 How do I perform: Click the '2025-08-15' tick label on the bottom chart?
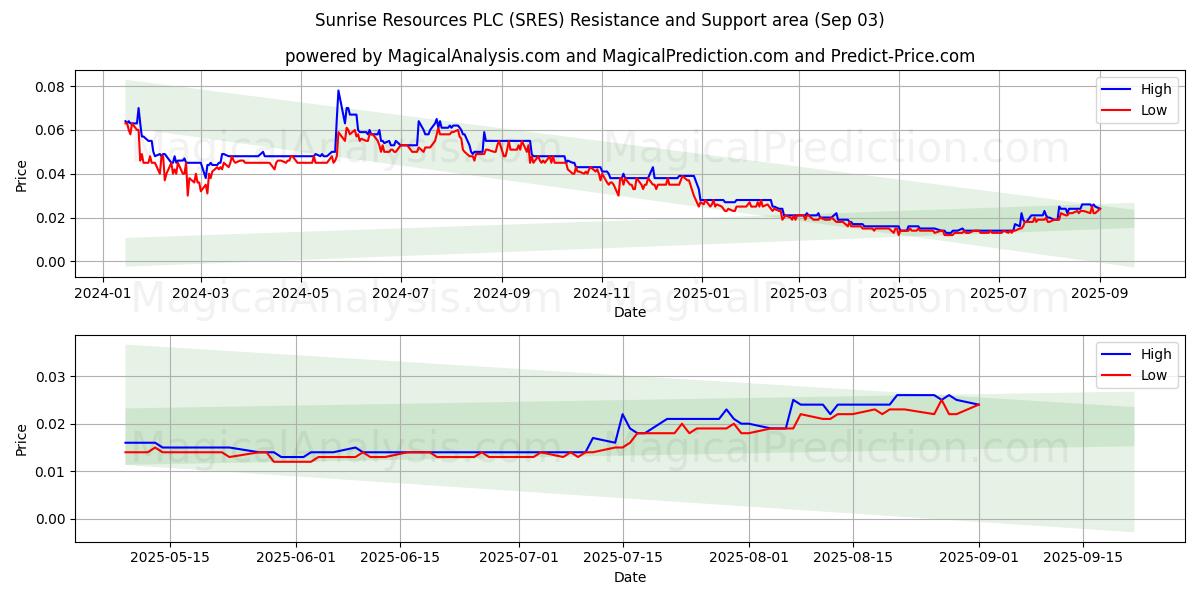853,559
